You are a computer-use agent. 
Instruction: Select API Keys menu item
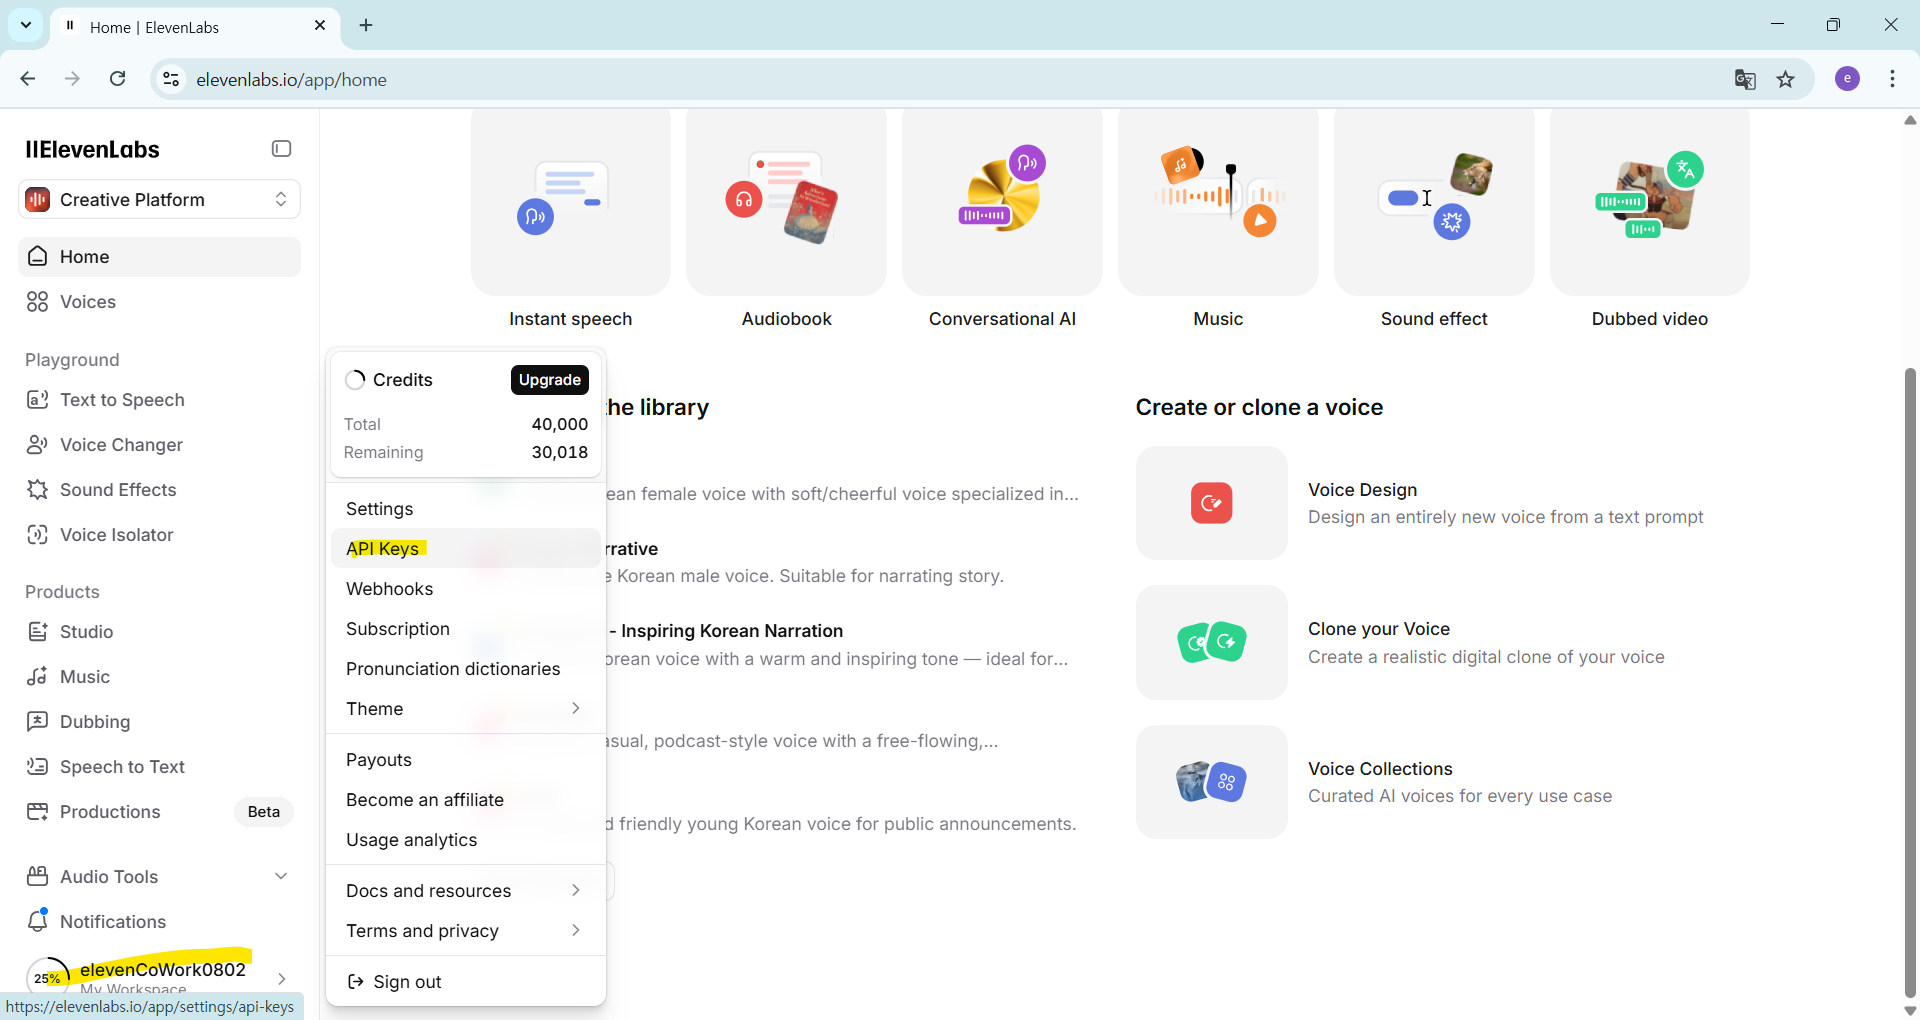(466, 549)
